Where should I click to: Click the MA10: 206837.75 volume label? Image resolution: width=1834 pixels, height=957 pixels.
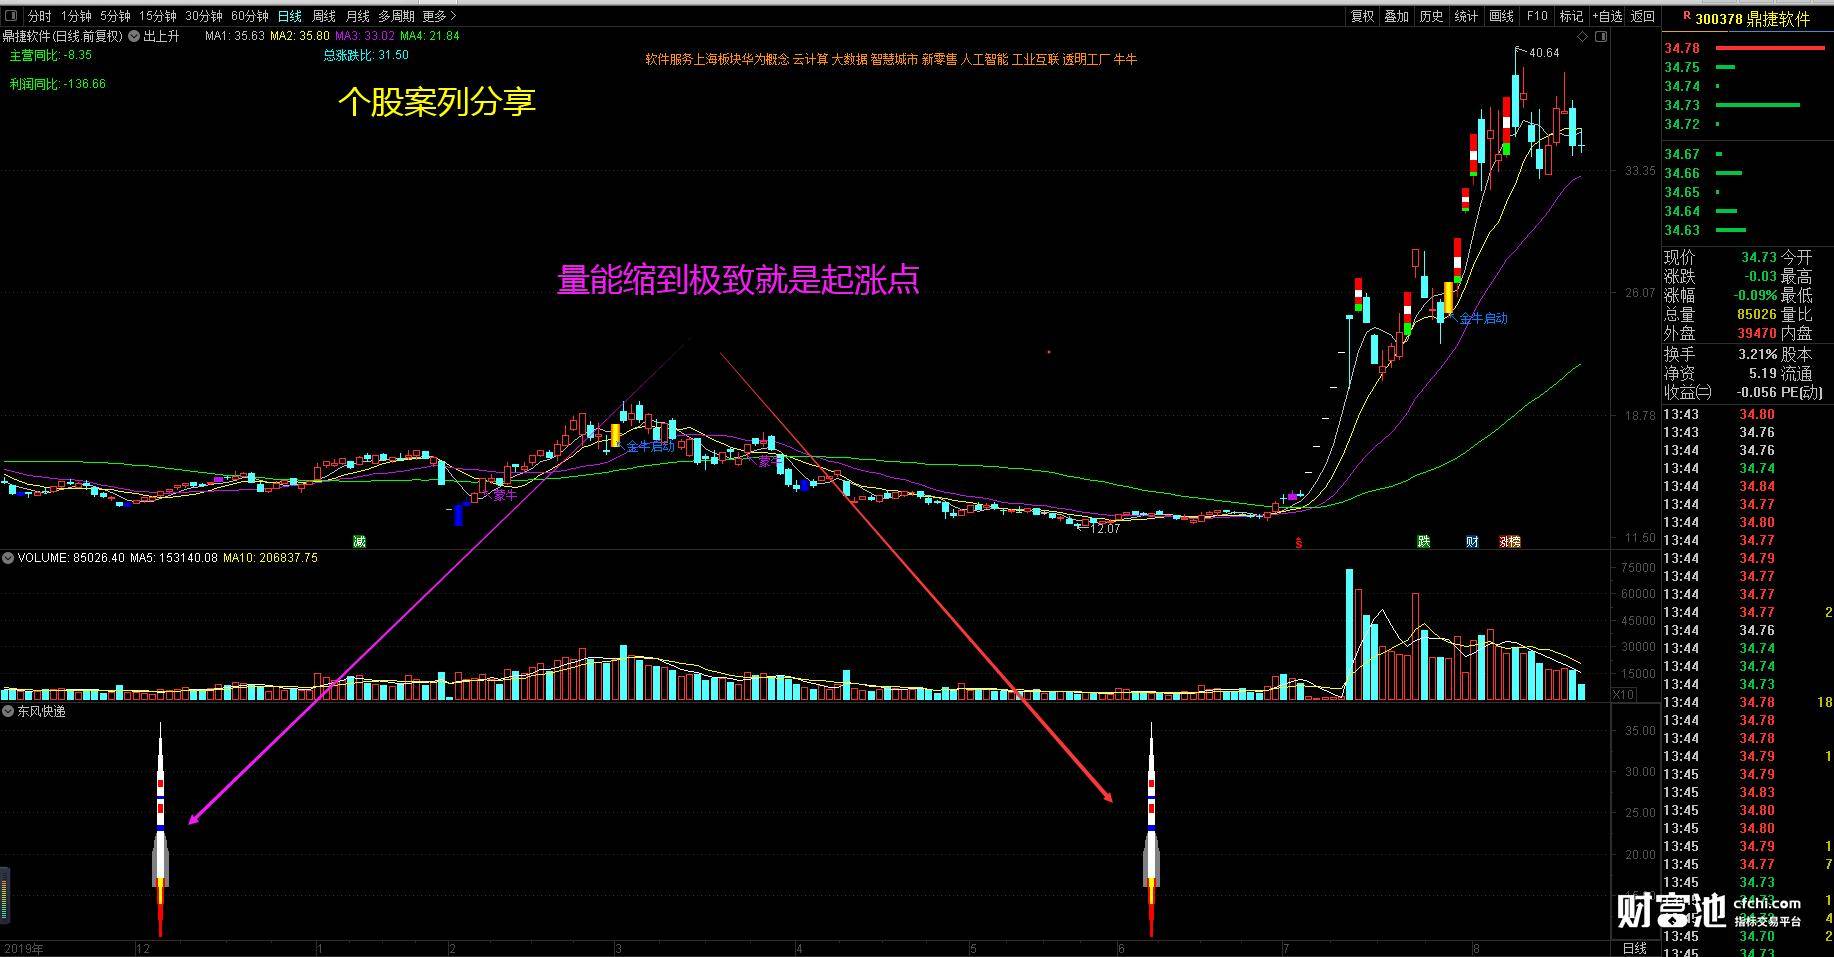pyautogui.click(x=270, y=558)
